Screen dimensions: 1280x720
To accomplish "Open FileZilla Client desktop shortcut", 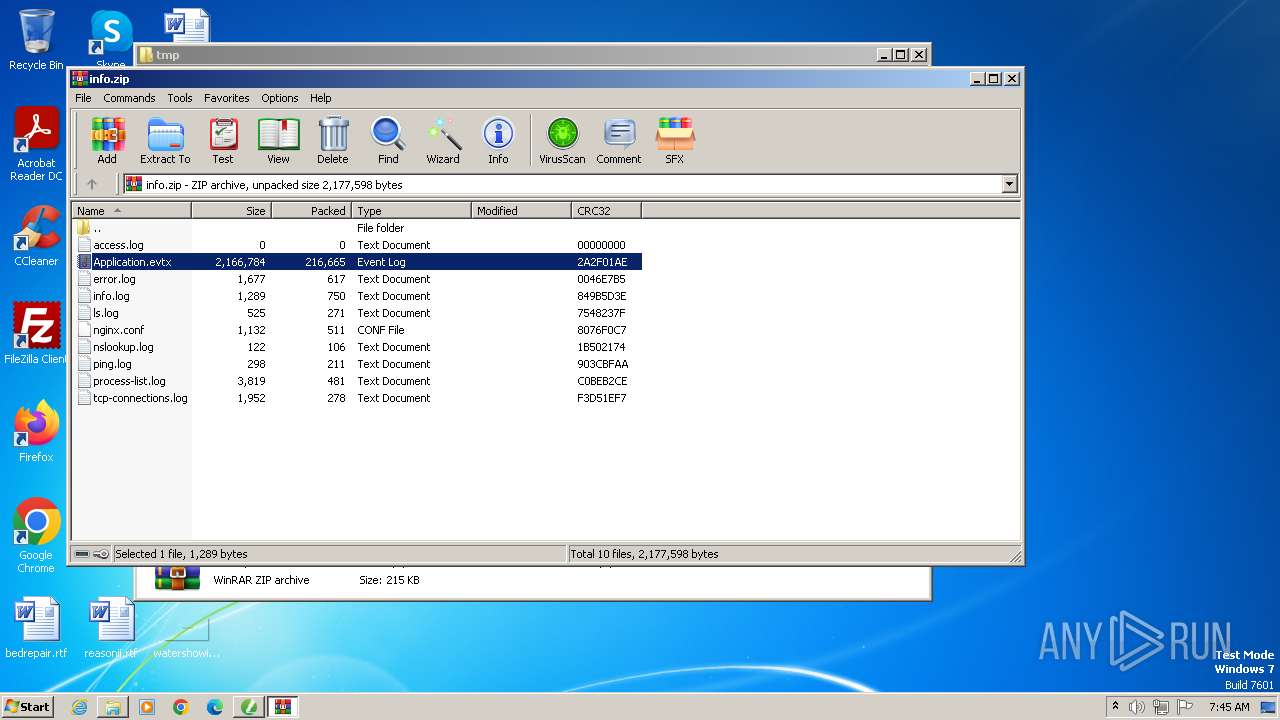I will click(36, 334).
